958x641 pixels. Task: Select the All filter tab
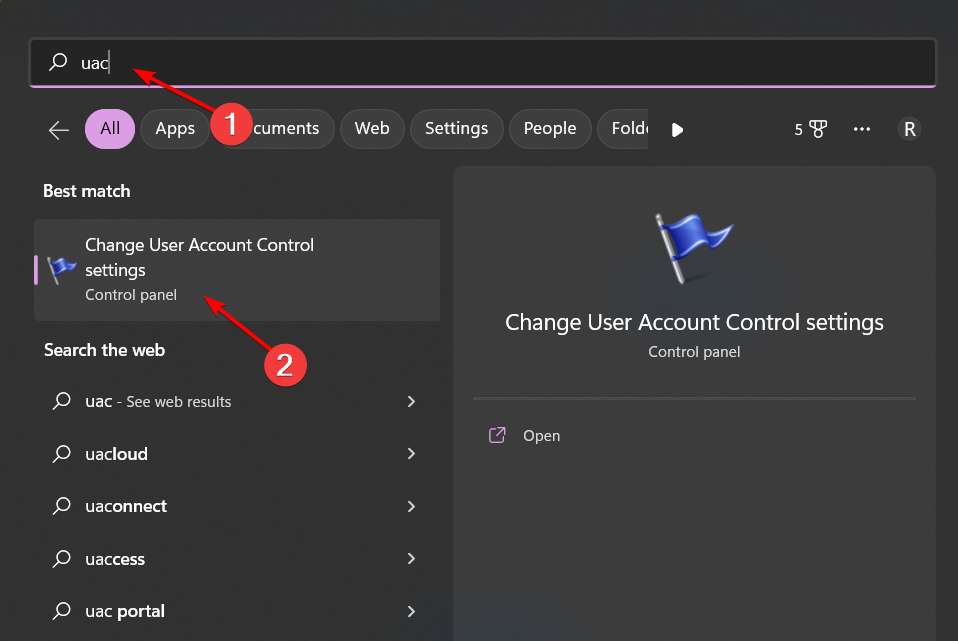click(110, 129)
